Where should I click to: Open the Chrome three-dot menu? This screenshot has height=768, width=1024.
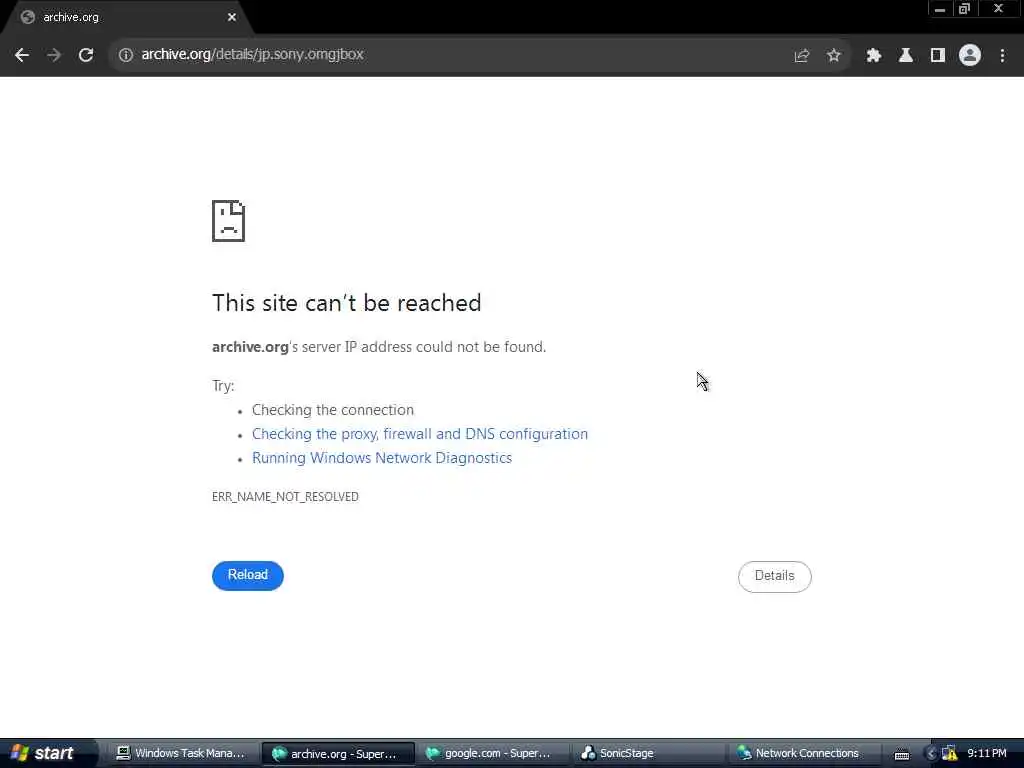coord(1002,56)
